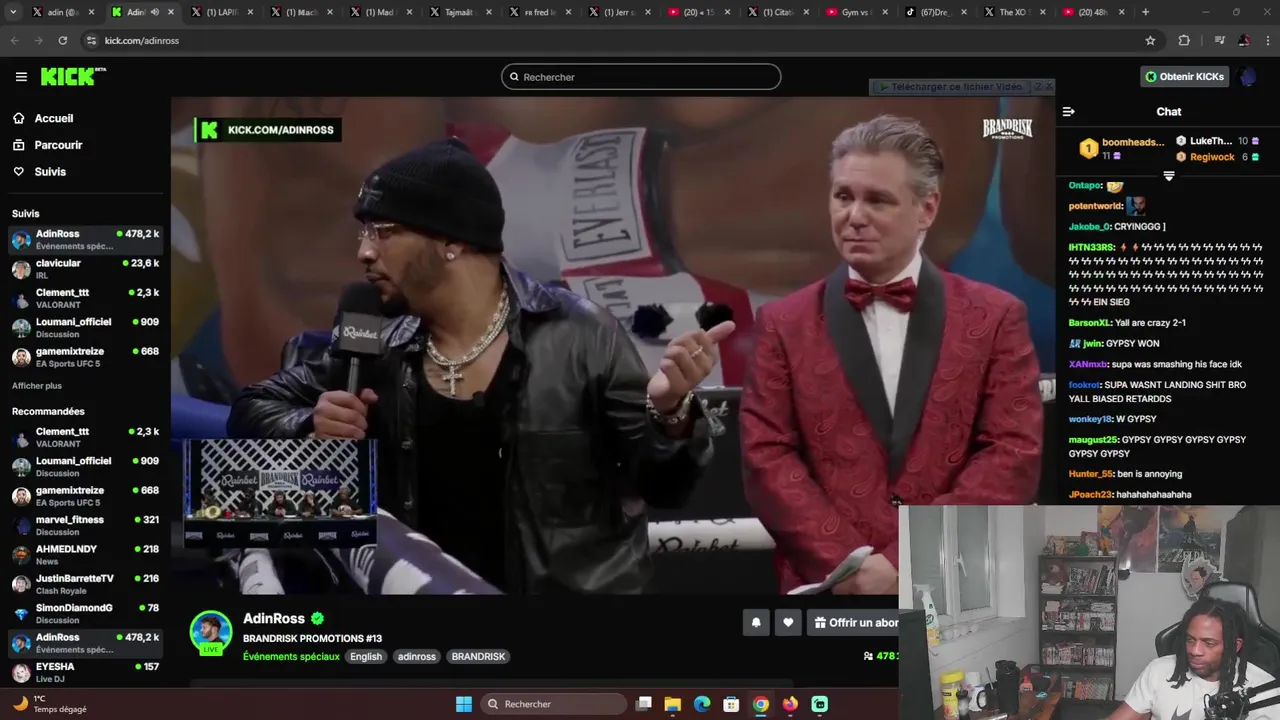
Task: Select clavicular in followed channels
Action: coord(85,269)
